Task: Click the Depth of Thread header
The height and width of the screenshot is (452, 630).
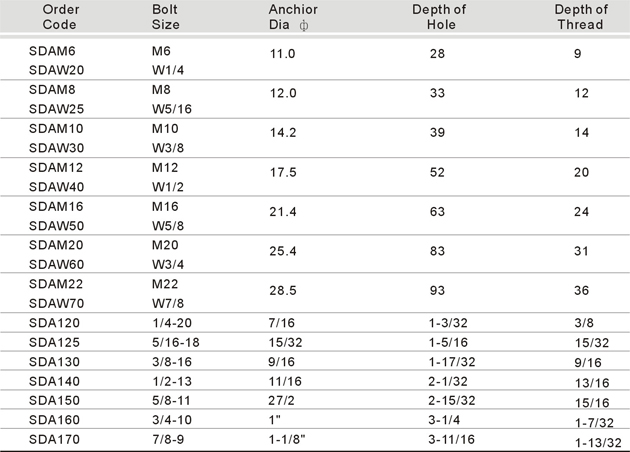Action: 581,17
